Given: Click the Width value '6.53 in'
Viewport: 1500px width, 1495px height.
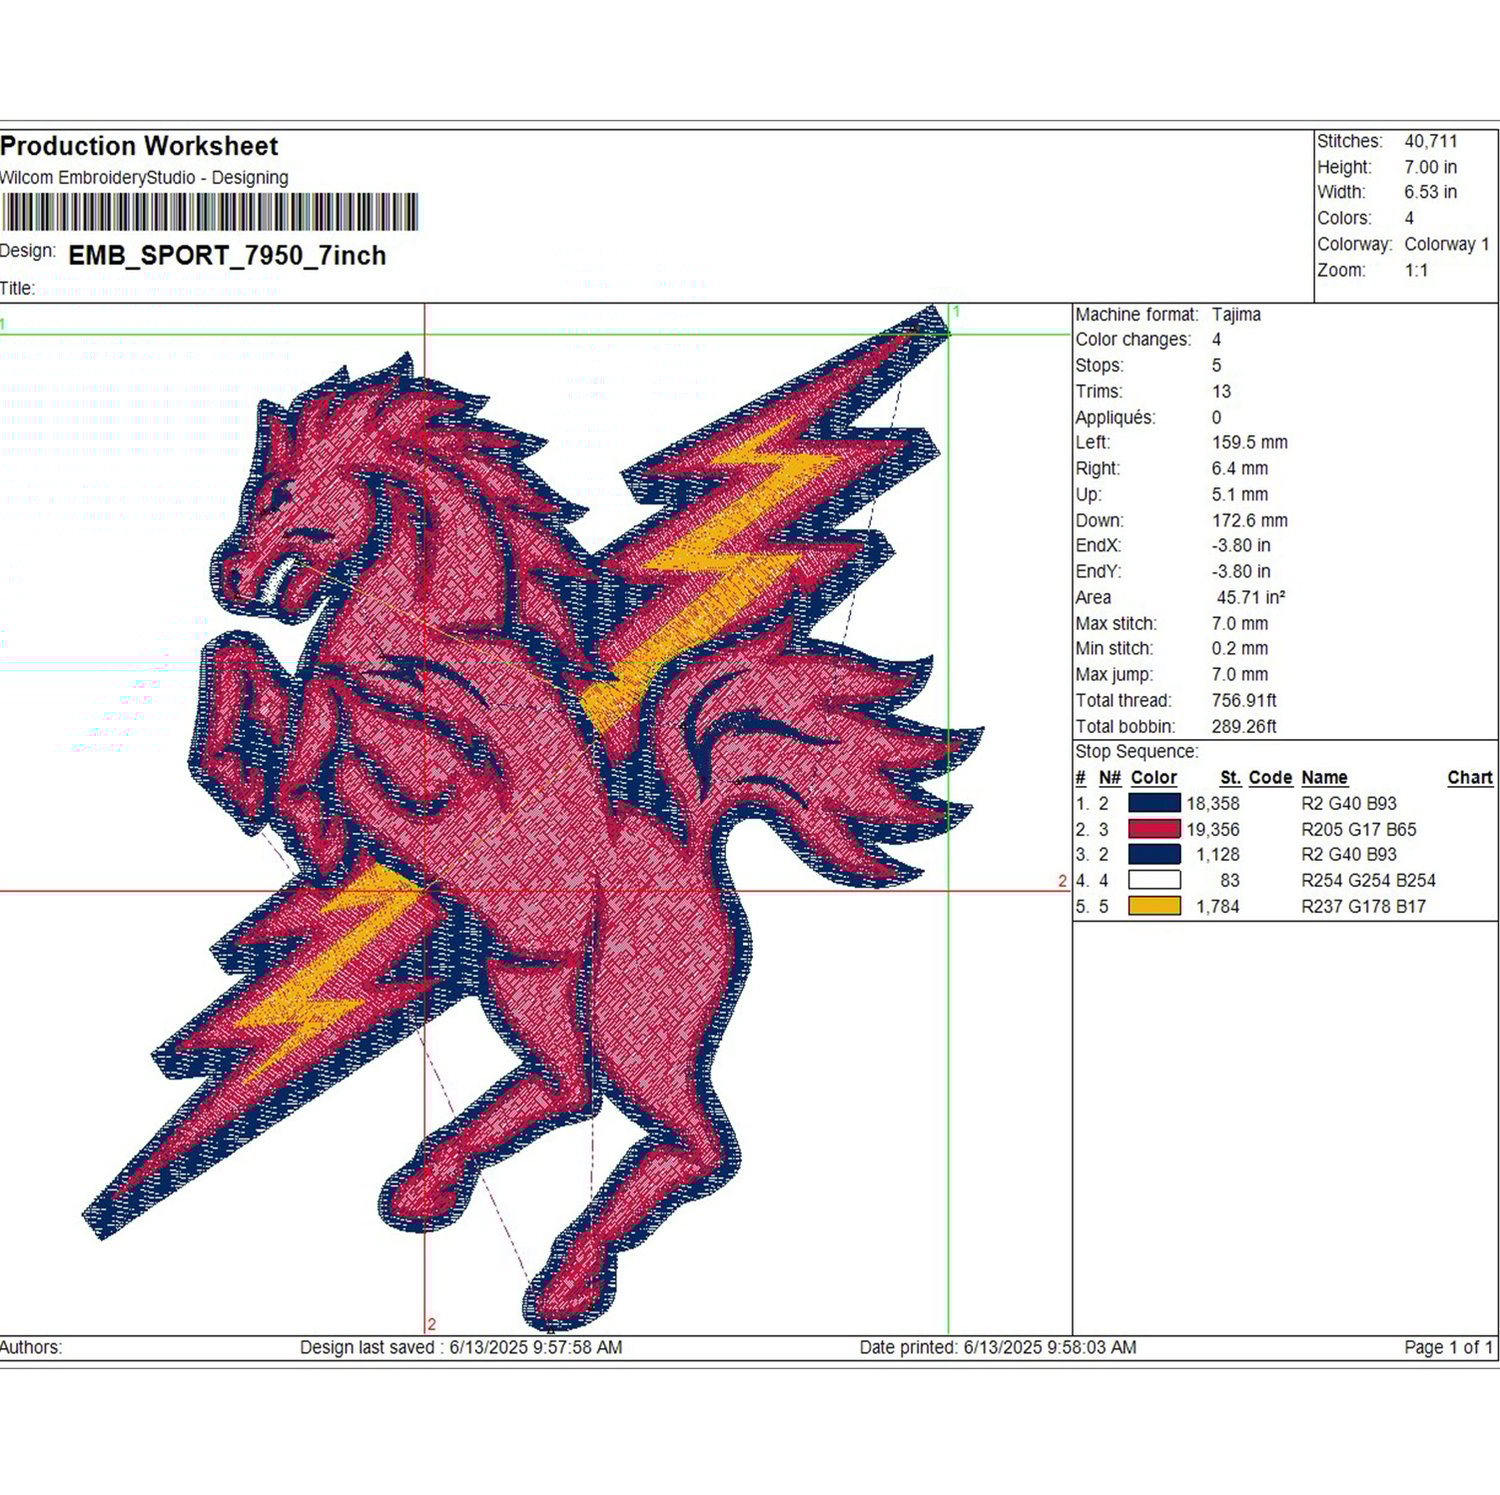Looking at the screenshot, I should pos(1430,192).
